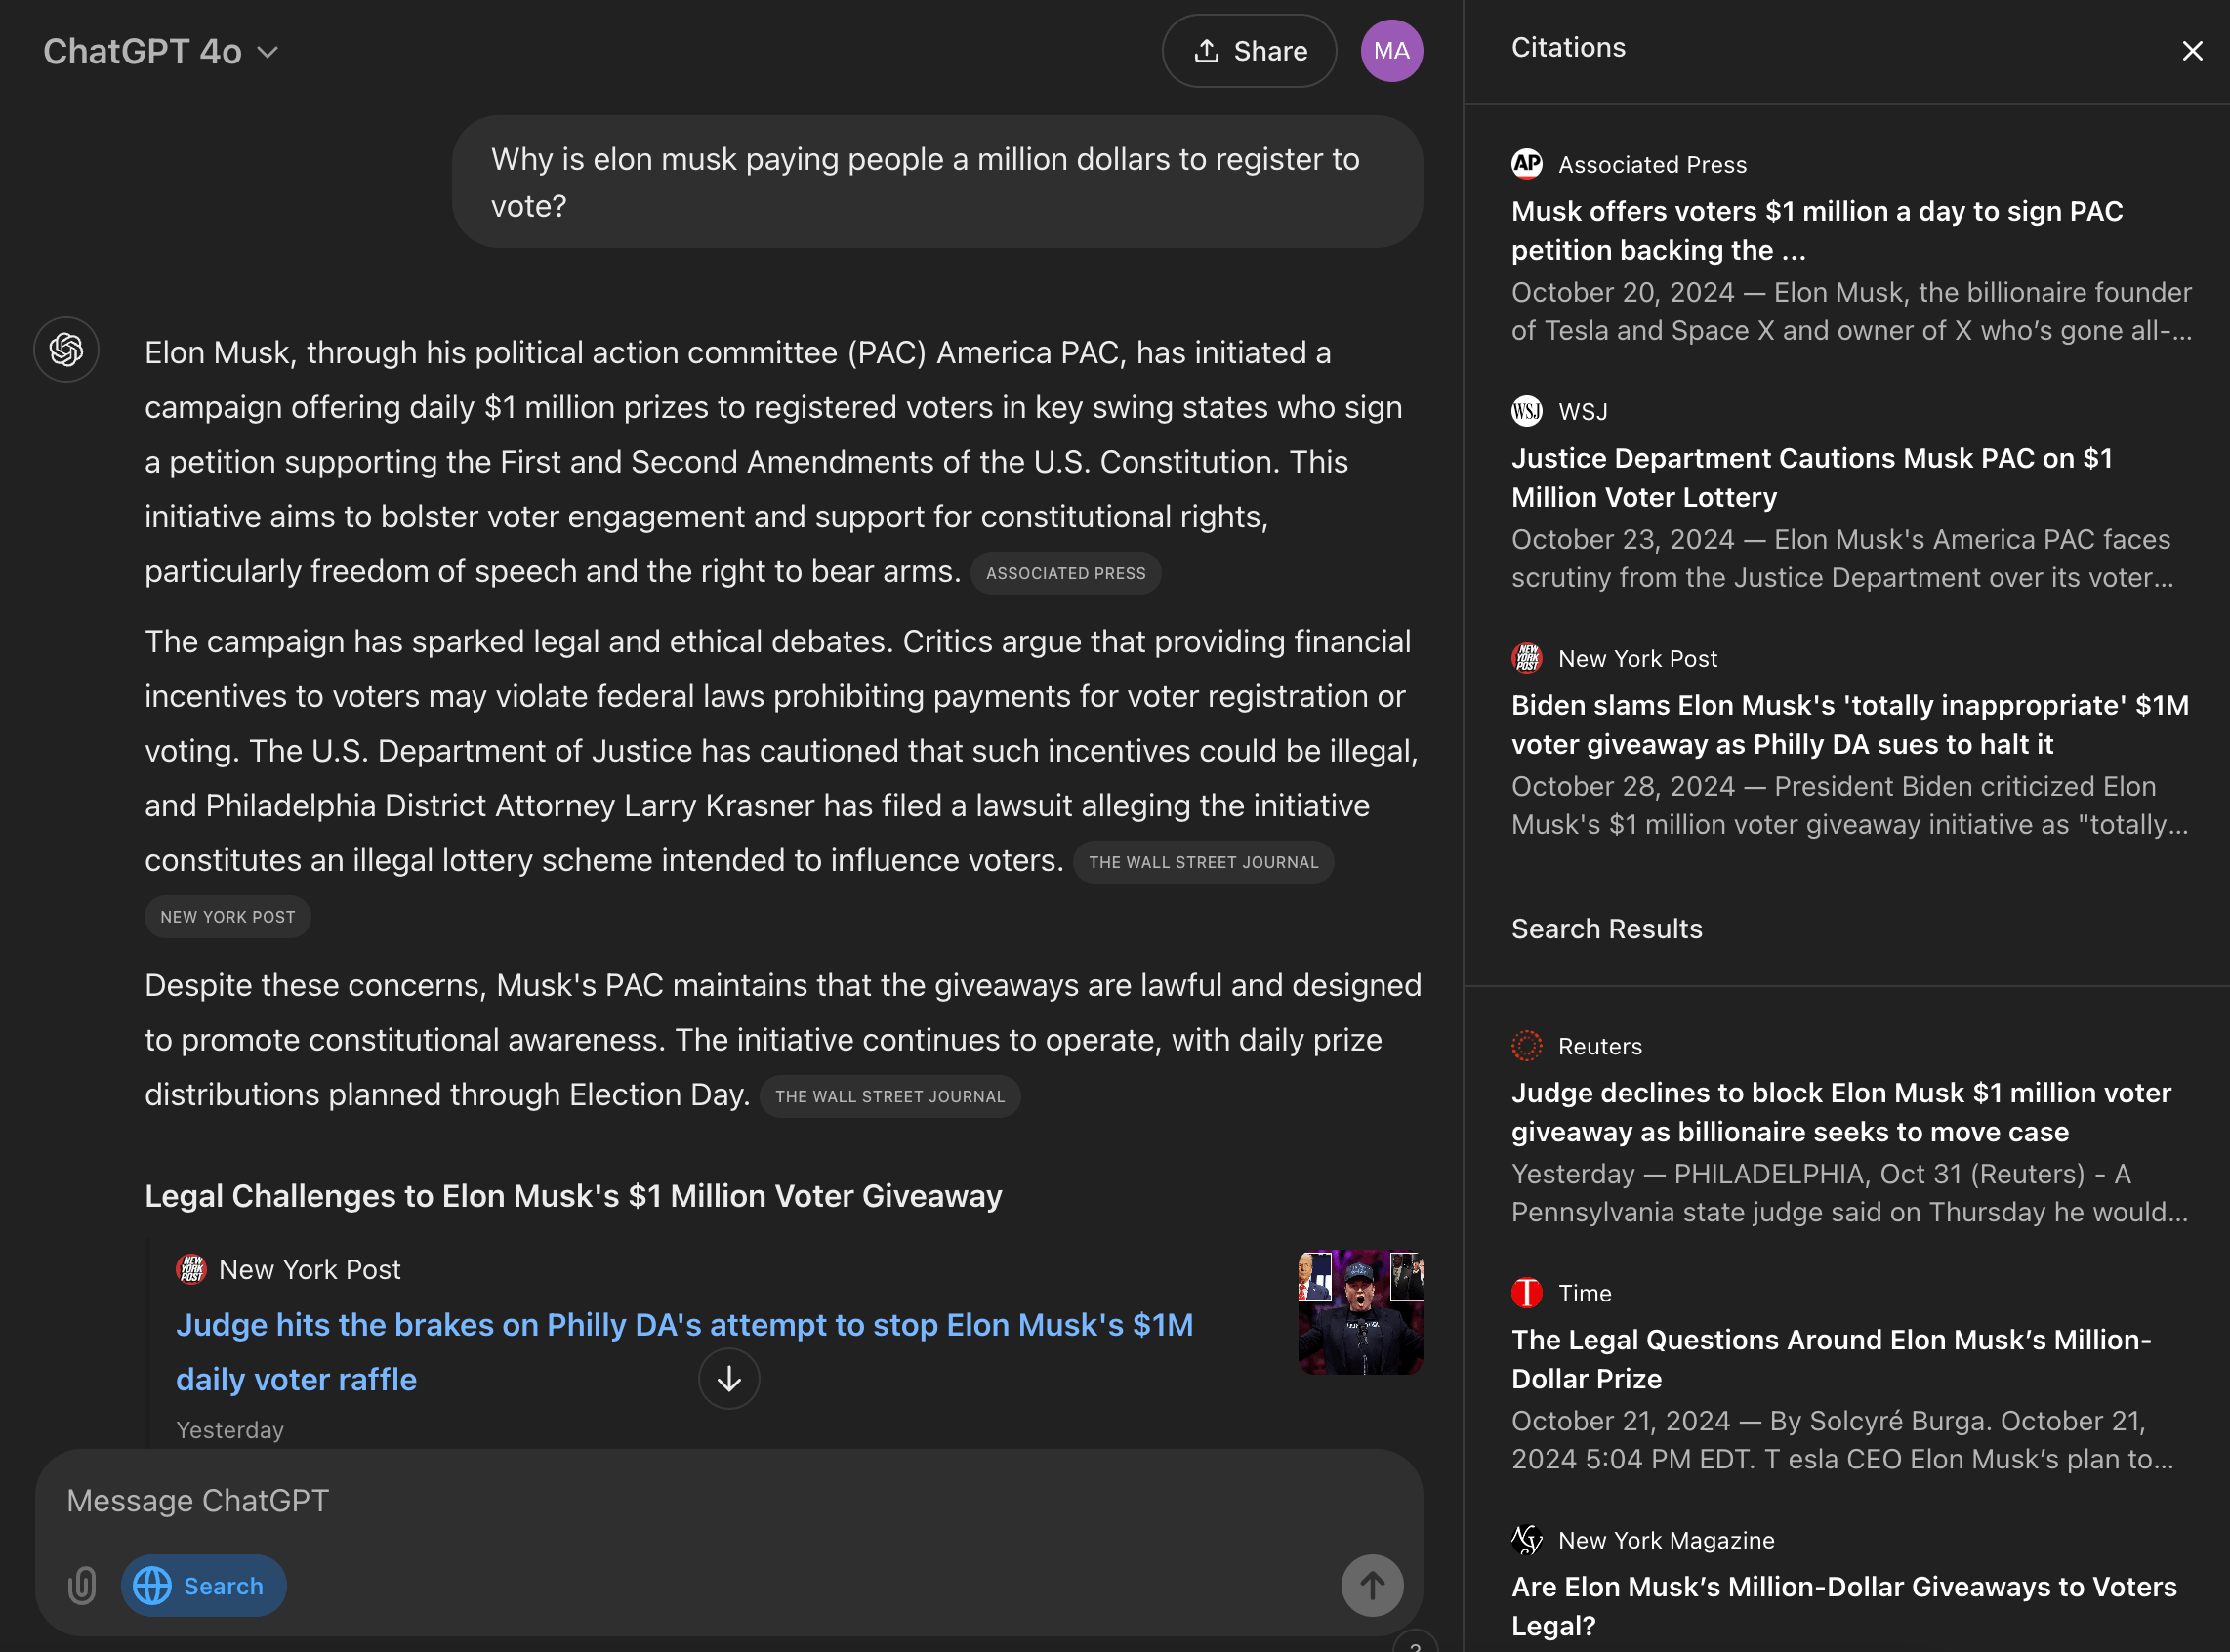Expand the ChatGPT 4o model dropdown
The height and width of the screenshot is (1652, 2230).
point(160,51)
